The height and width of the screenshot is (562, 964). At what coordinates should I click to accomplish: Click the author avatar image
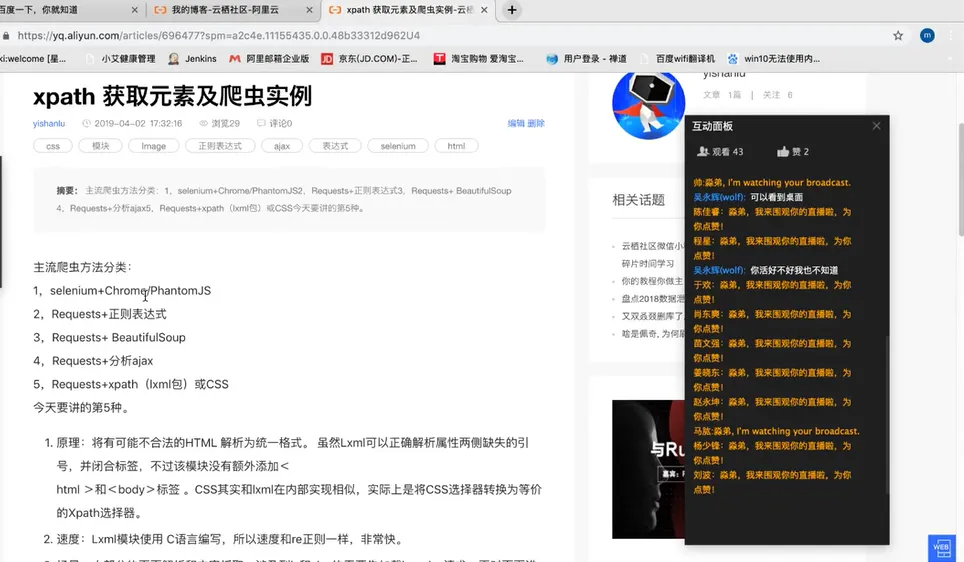click(649, 105)
